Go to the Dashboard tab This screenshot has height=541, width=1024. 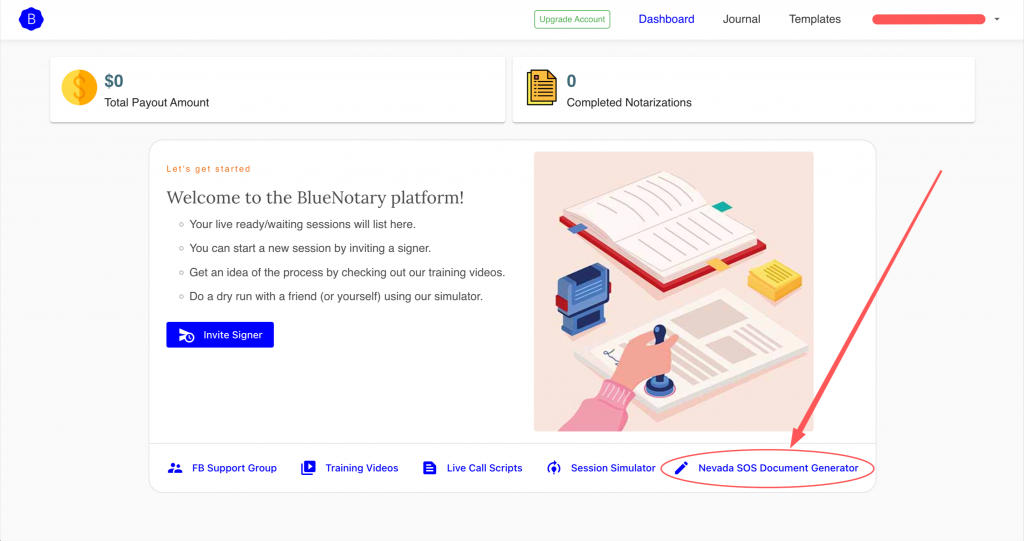[x=666, y=19]
